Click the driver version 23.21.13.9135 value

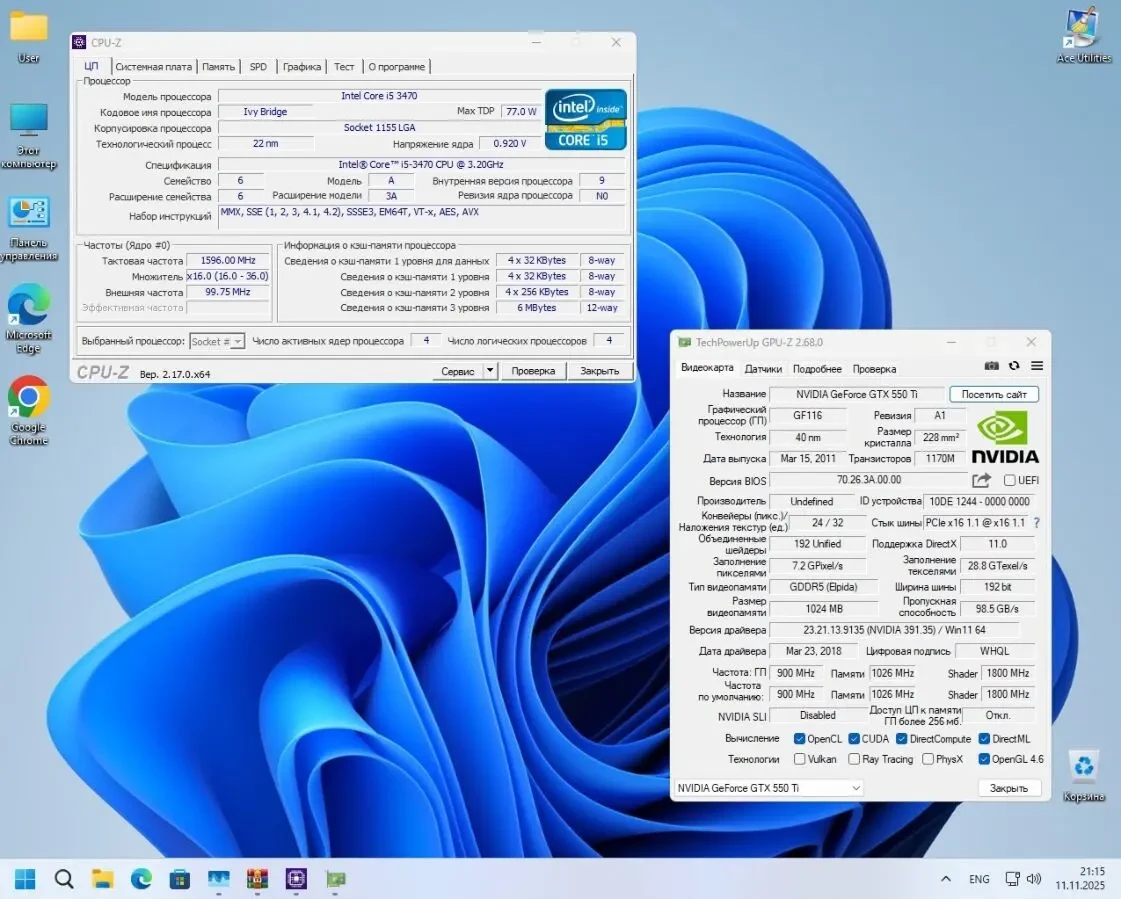(x=894, y=630)
